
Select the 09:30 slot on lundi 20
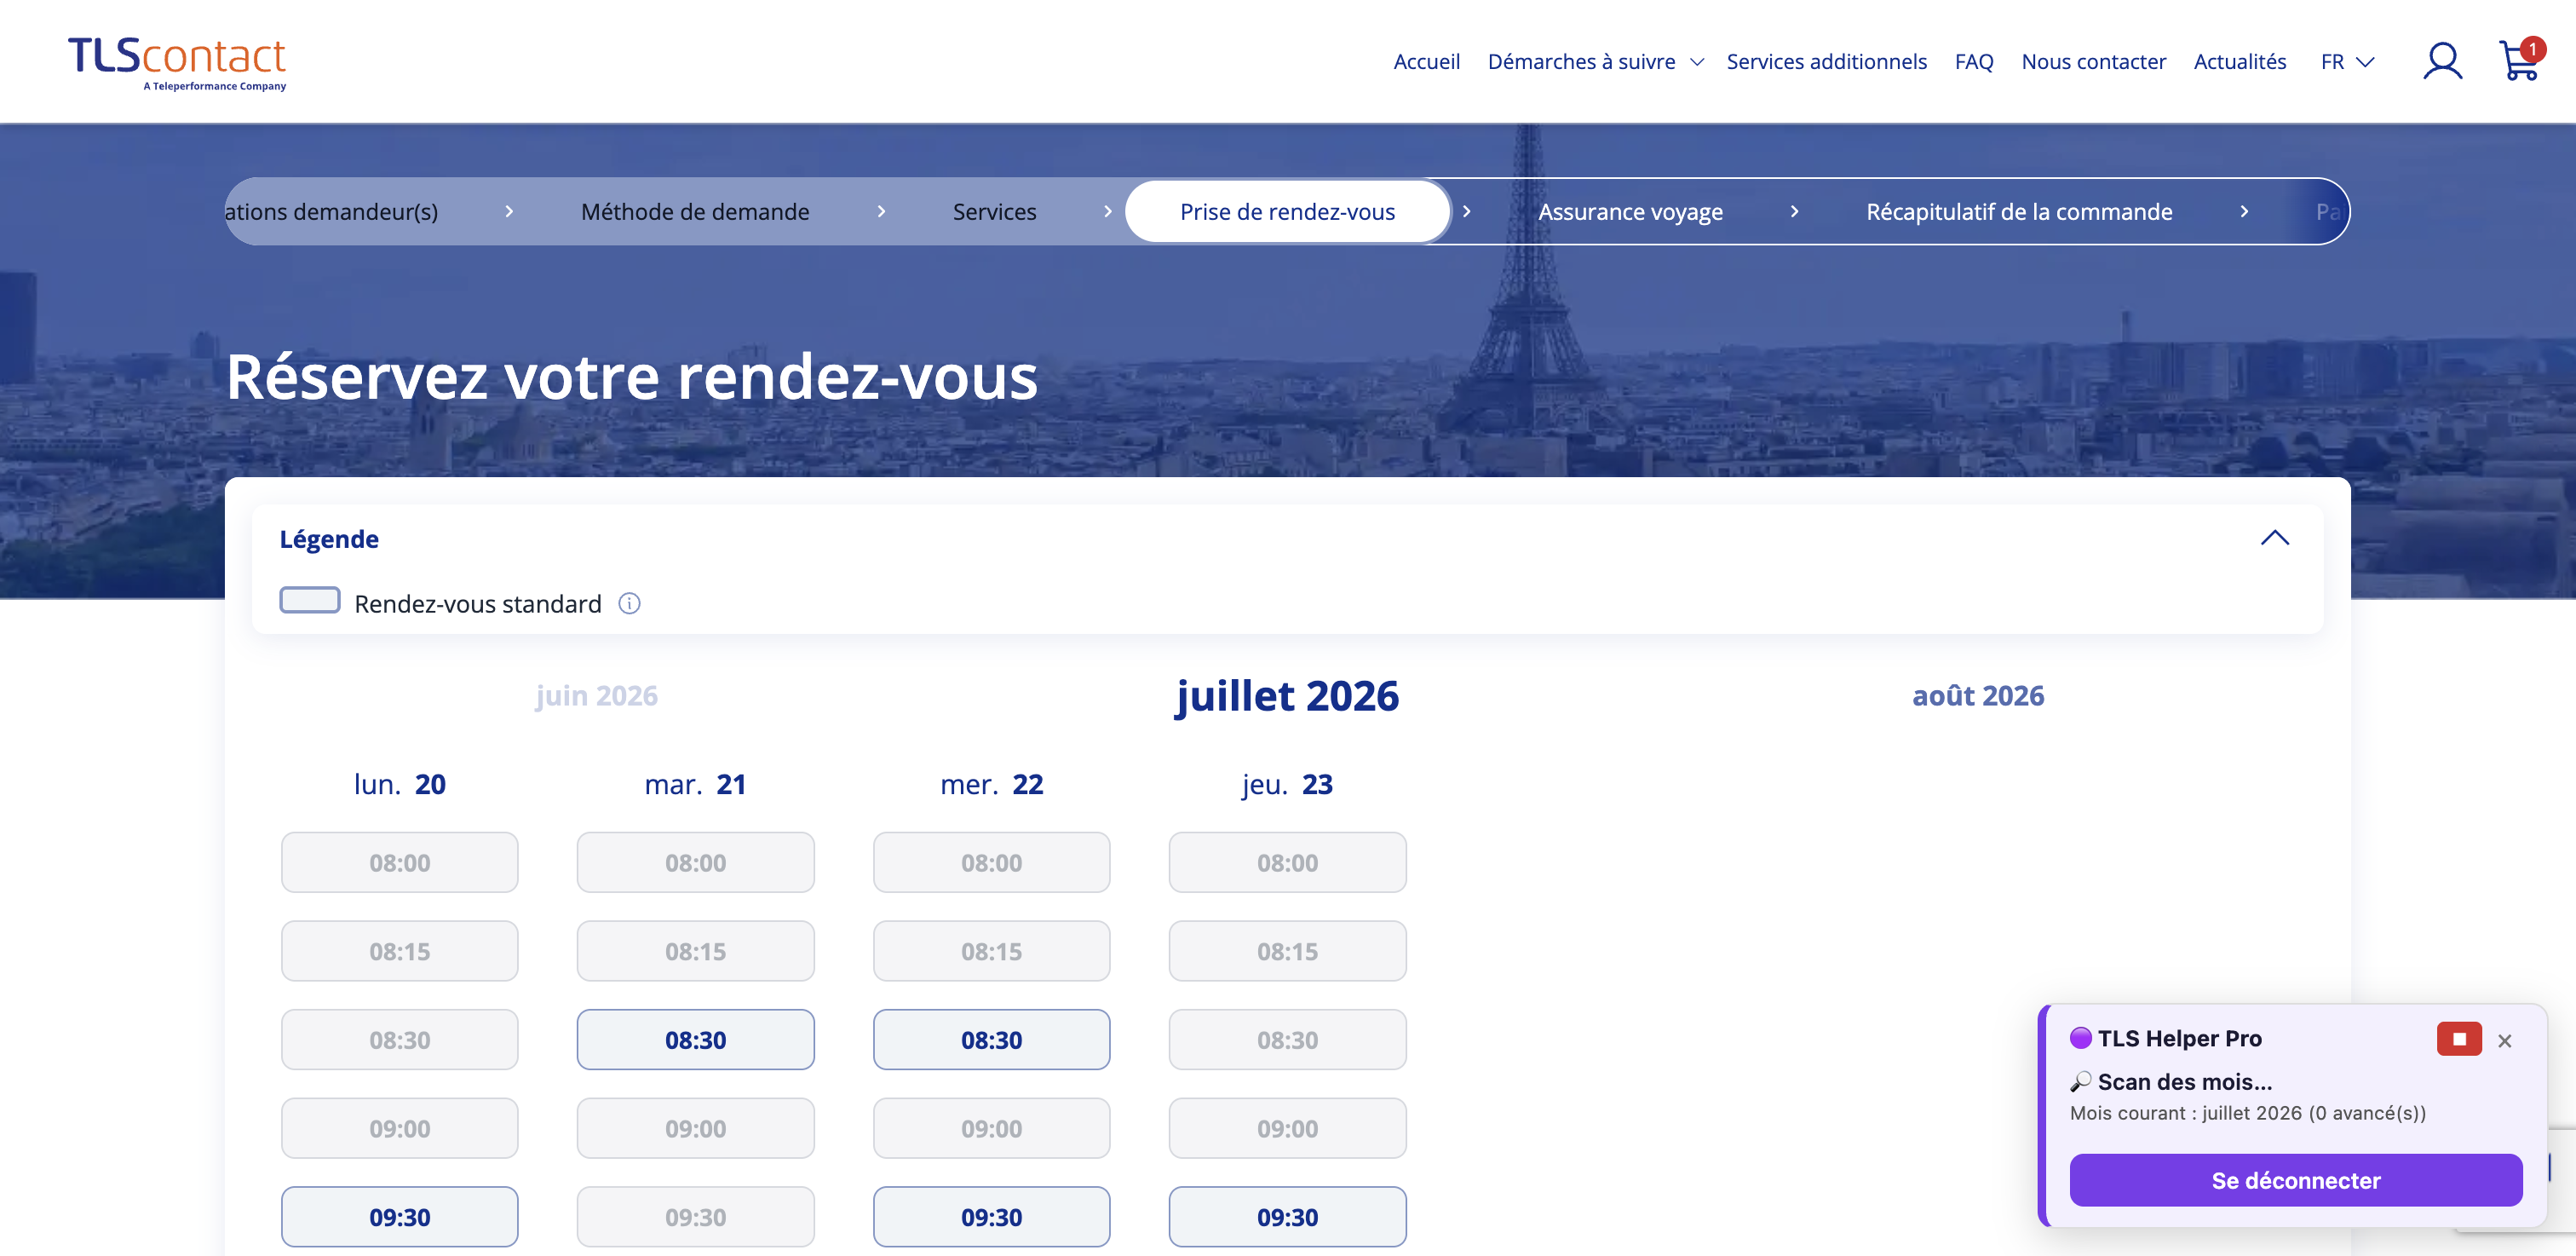[x=399, y=1216]
